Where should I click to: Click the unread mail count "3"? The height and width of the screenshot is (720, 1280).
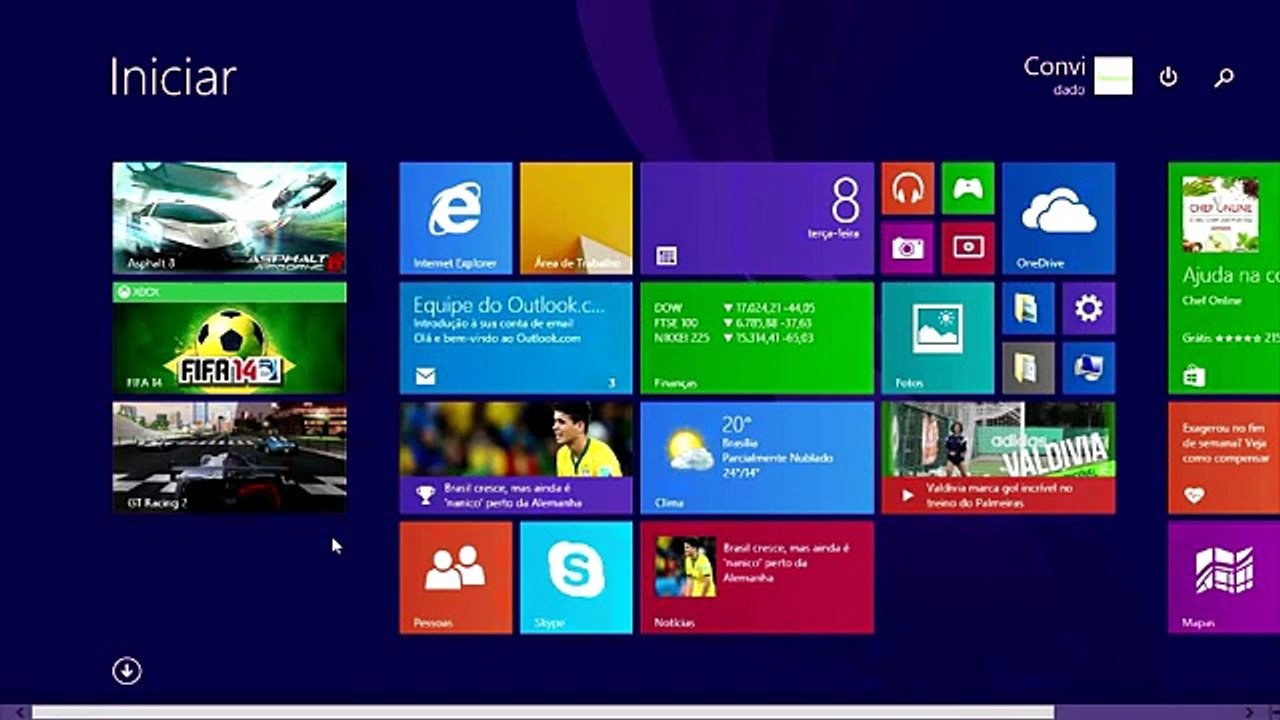612,383
